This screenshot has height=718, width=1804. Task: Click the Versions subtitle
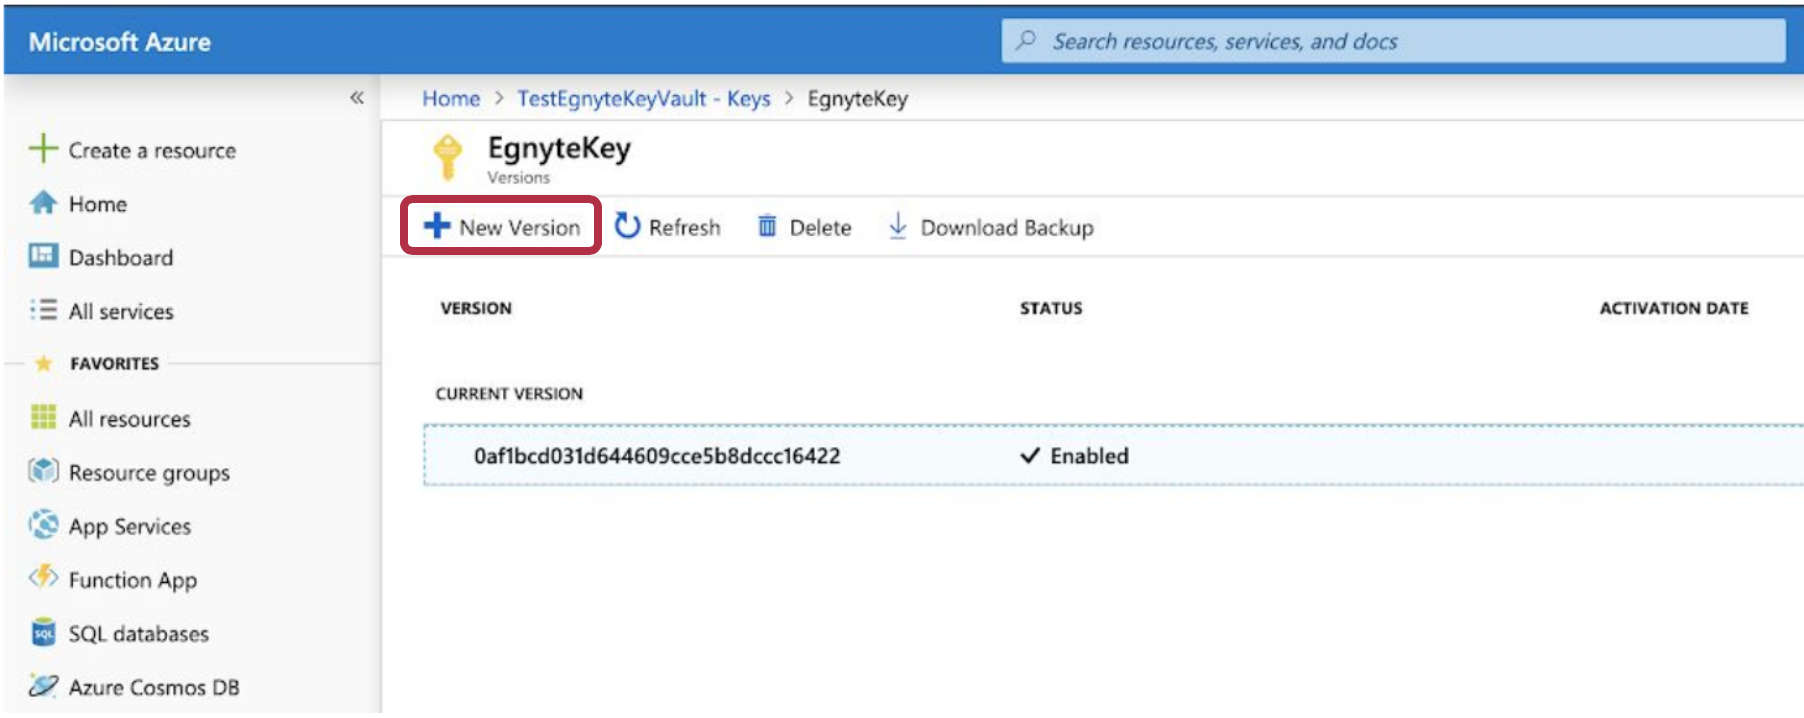[519, 178]
